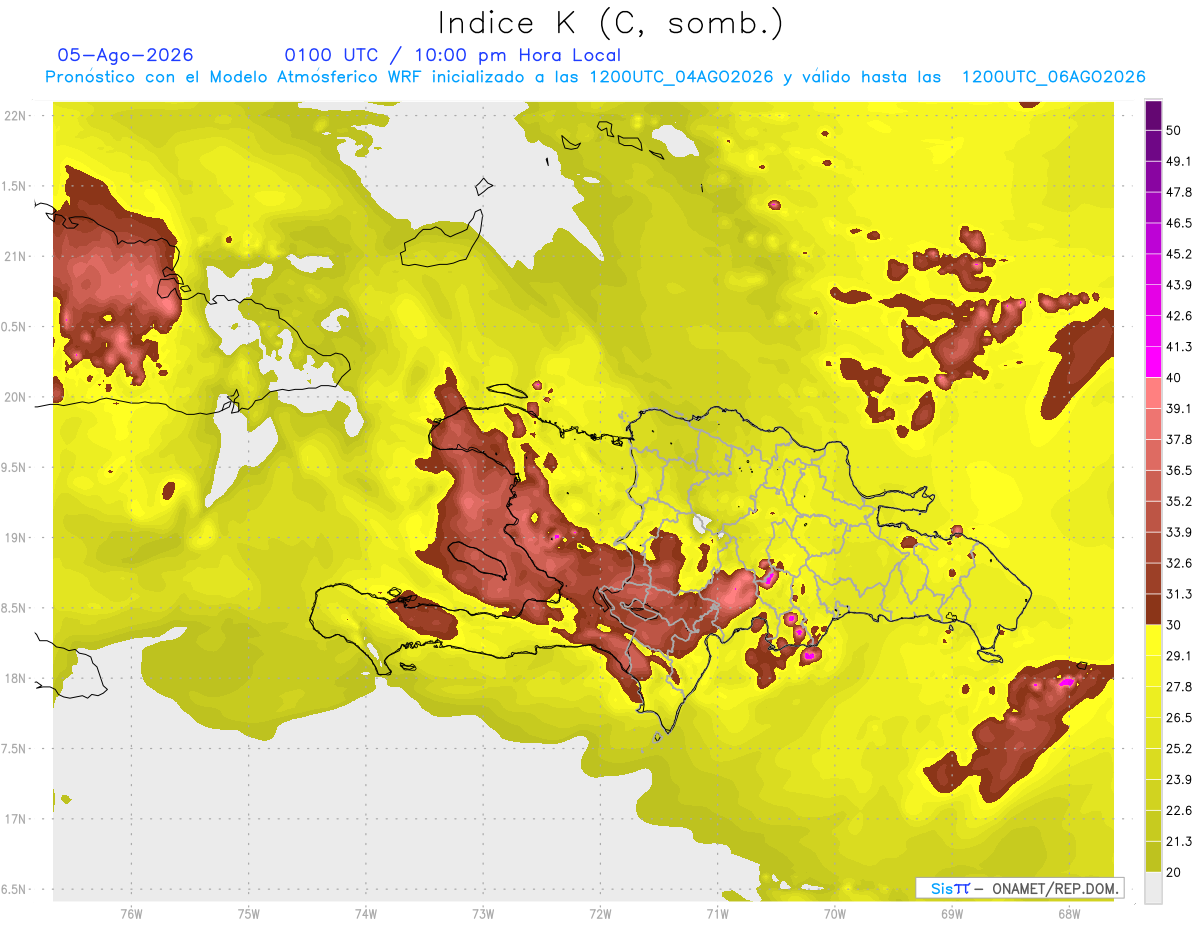Click the color scale value '49.1'
The width and height of the screenshot is (1200, 927).
coord(1179,161)
